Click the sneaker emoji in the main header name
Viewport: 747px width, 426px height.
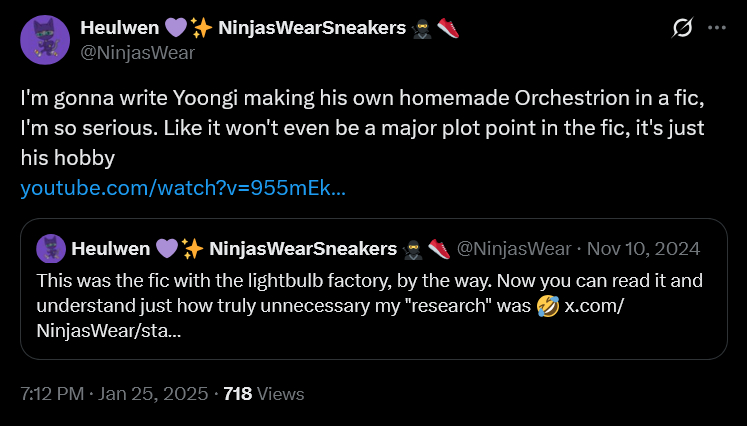(x=448, y=28)
